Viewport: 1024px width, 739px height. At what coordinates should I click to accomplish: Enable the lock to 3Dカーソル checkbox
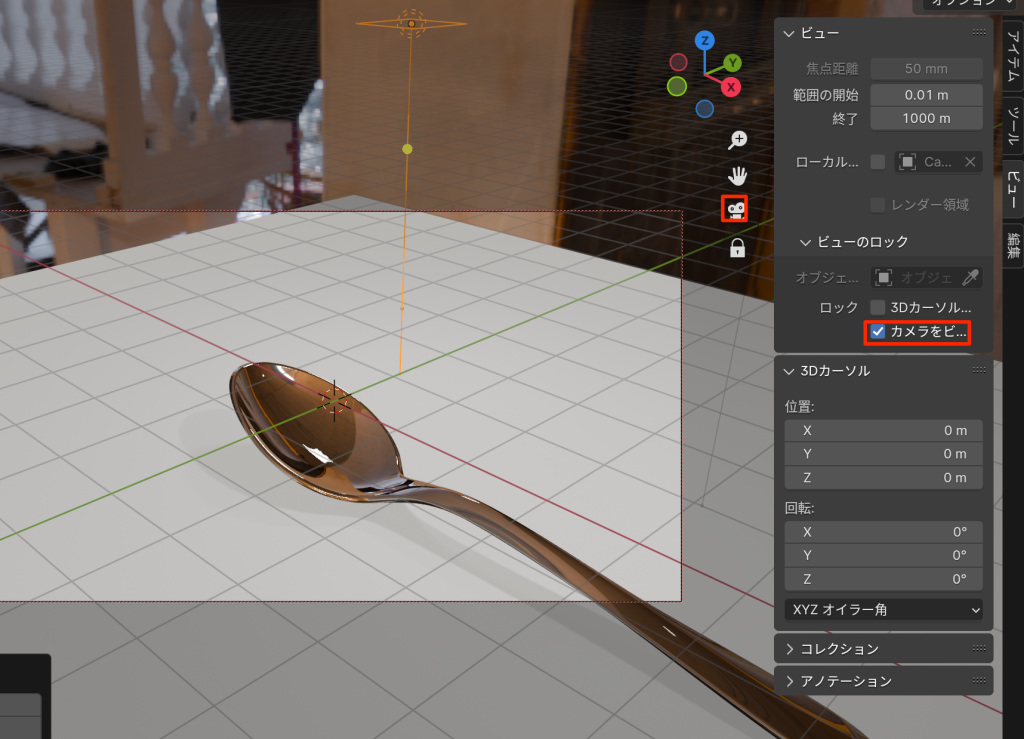click(x=878, y=307)
